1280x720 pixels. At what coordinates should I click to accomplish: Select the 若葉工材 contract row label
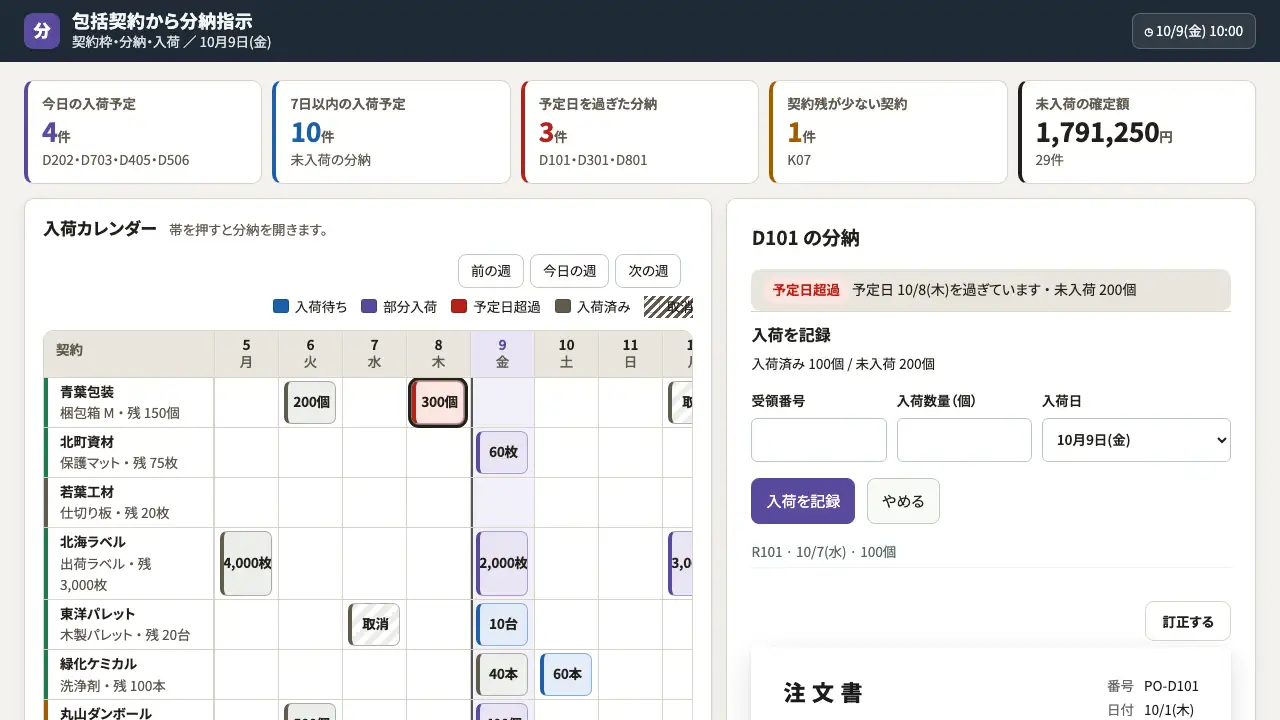pyautogui.click(x=129, y=502)
